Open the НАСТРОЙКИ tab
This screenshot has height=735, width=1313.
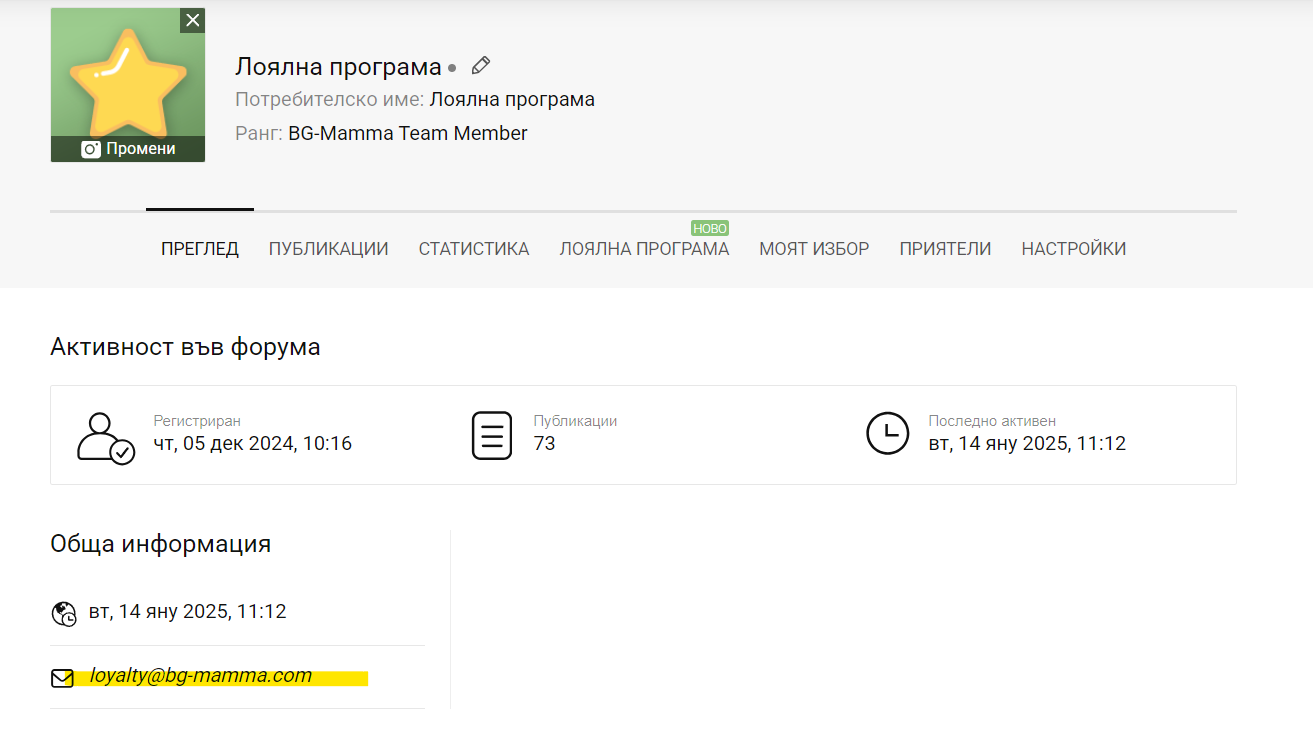(x=1073, y=249)
